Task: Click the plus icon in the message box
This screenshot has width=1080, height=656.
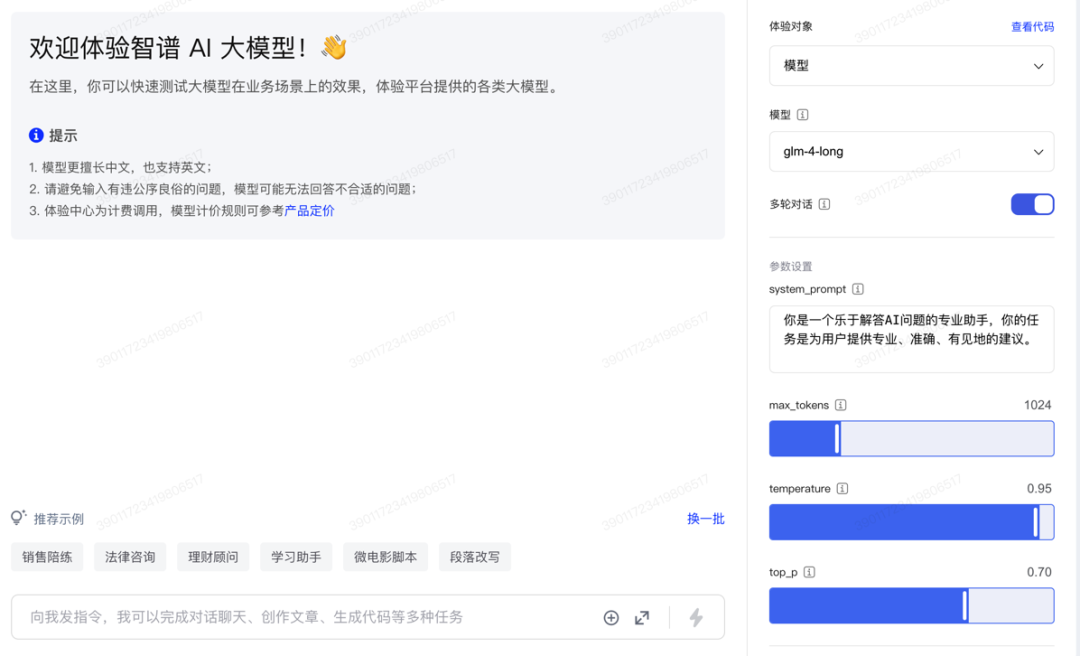Action: point(611,618)
